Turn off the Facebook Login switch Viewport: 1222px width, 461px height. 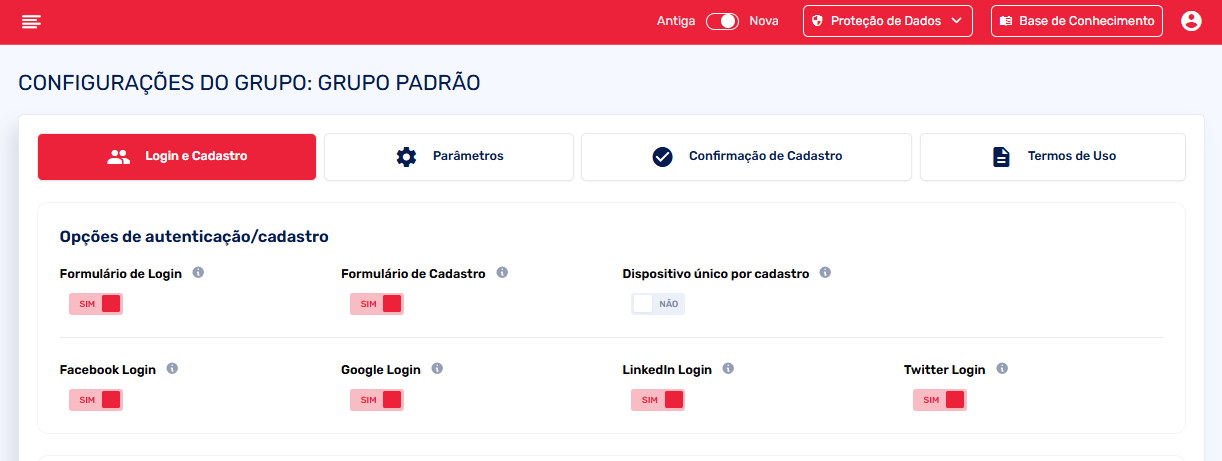96,400
